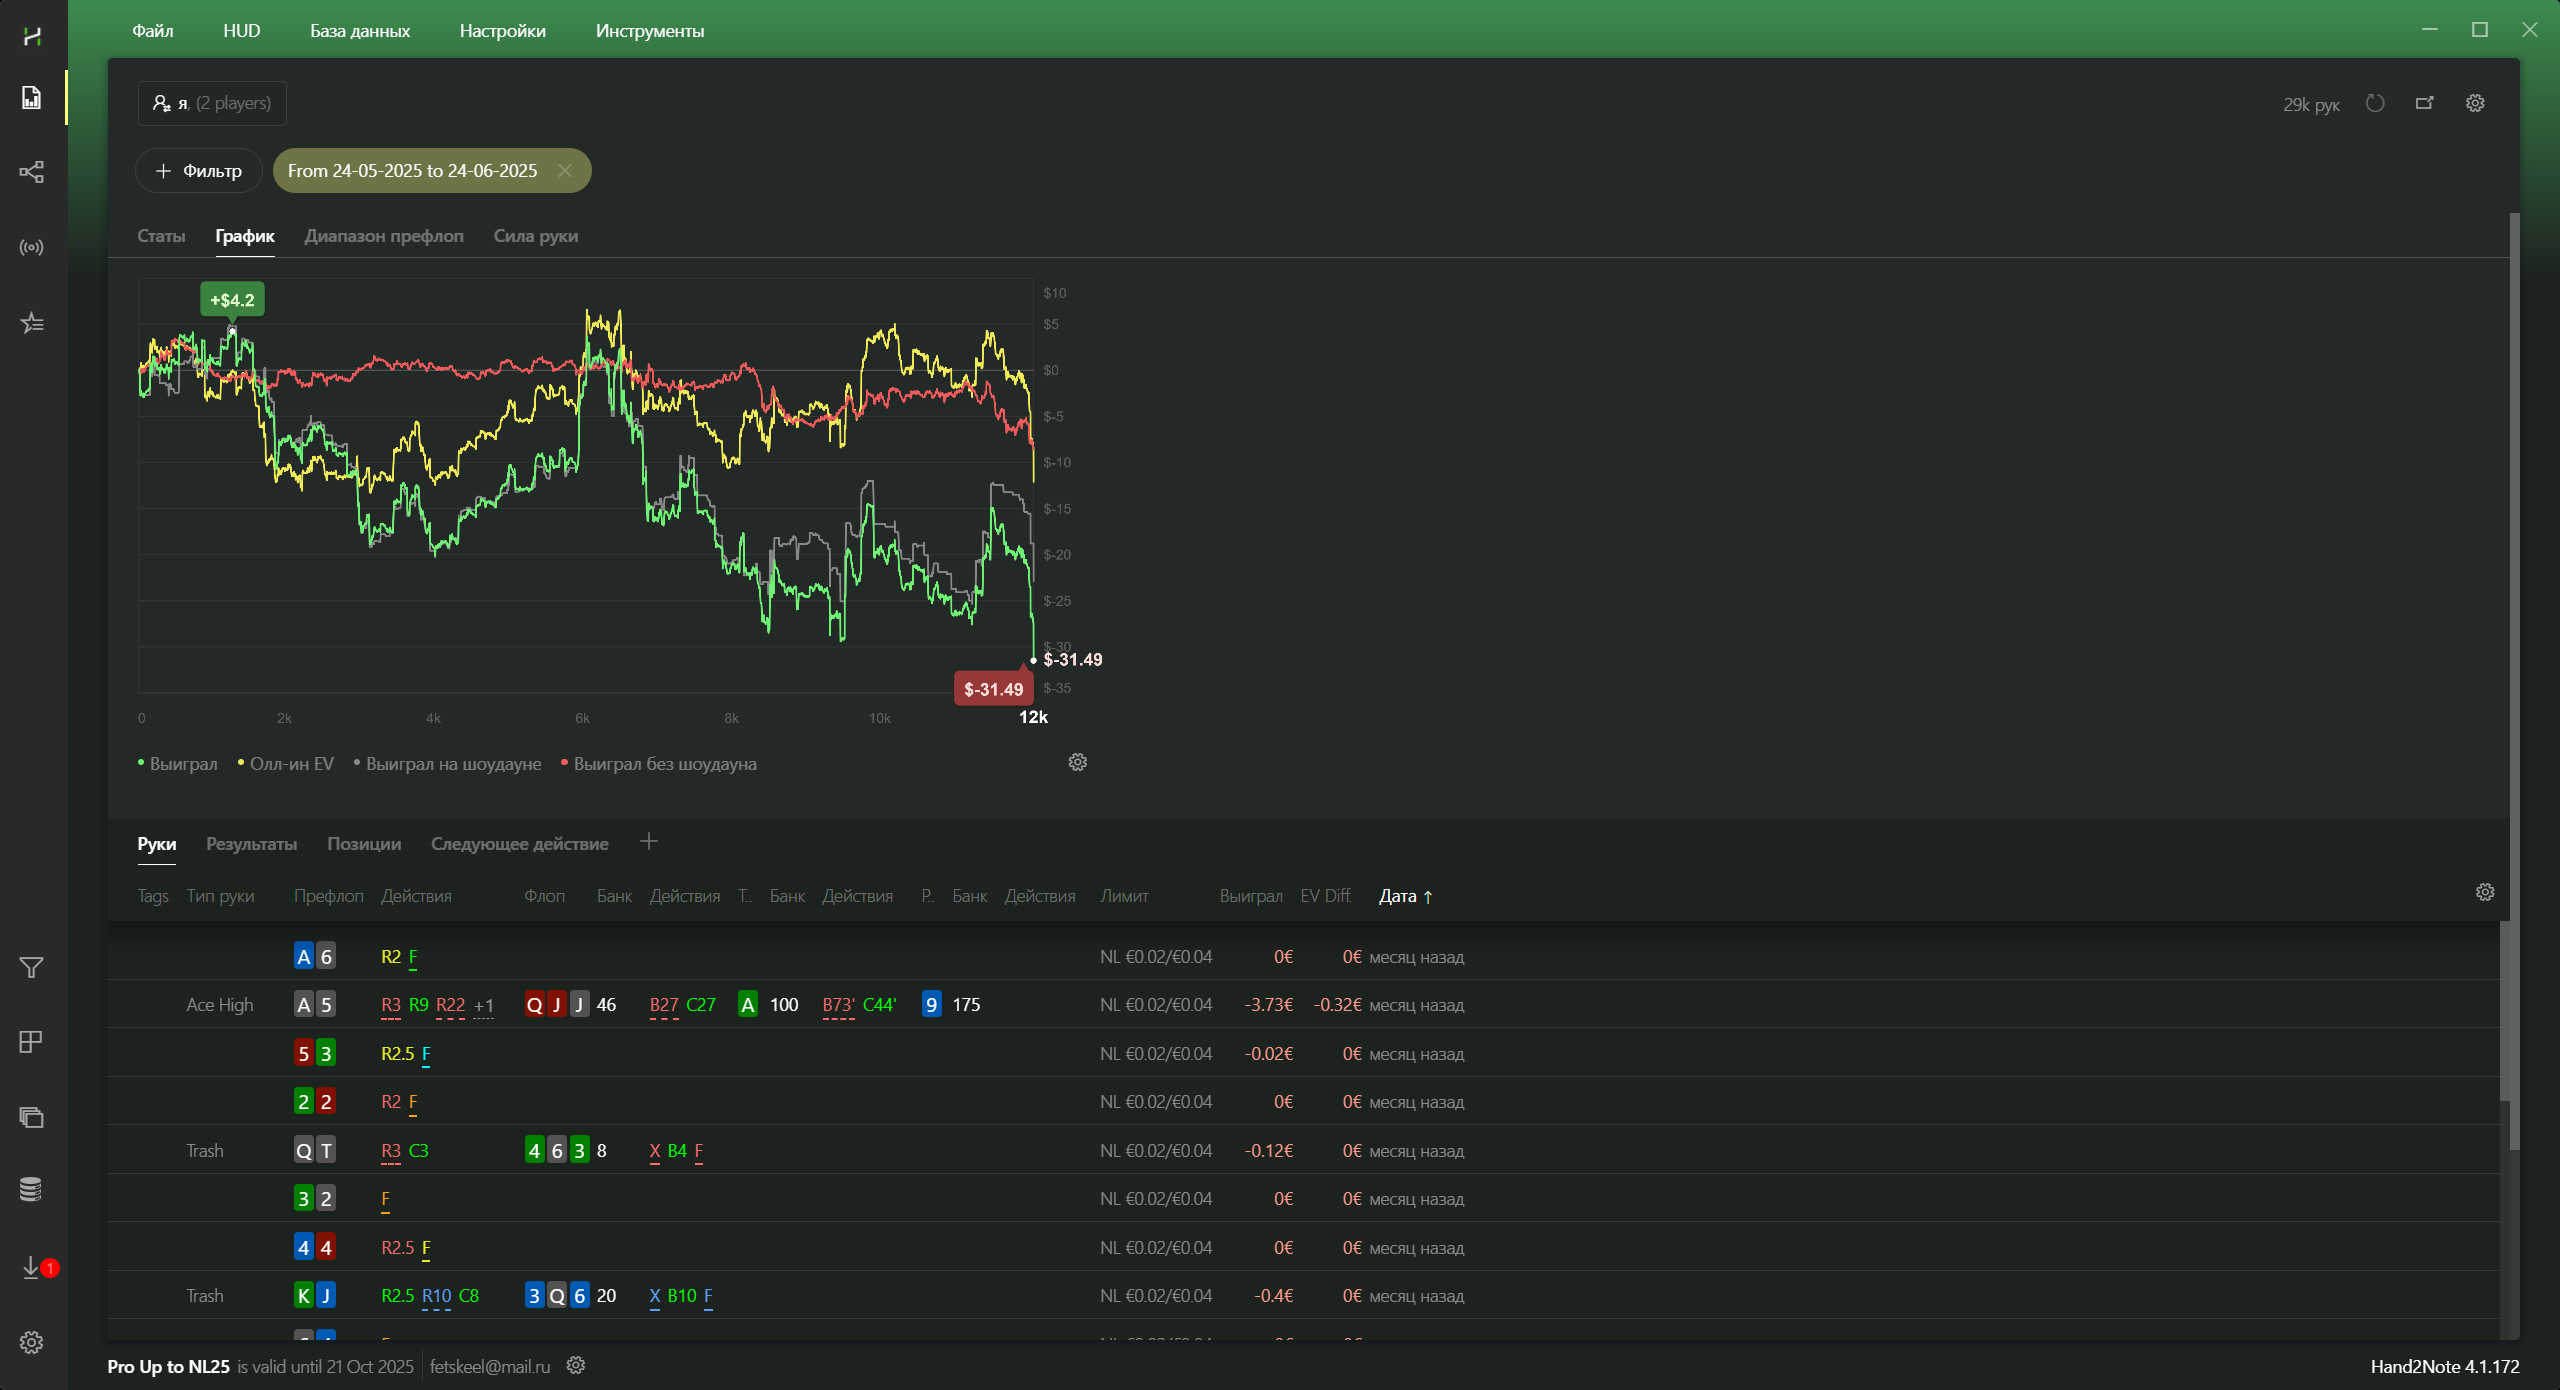Open the funnel filter icon in sidebar

click(32, 967)
